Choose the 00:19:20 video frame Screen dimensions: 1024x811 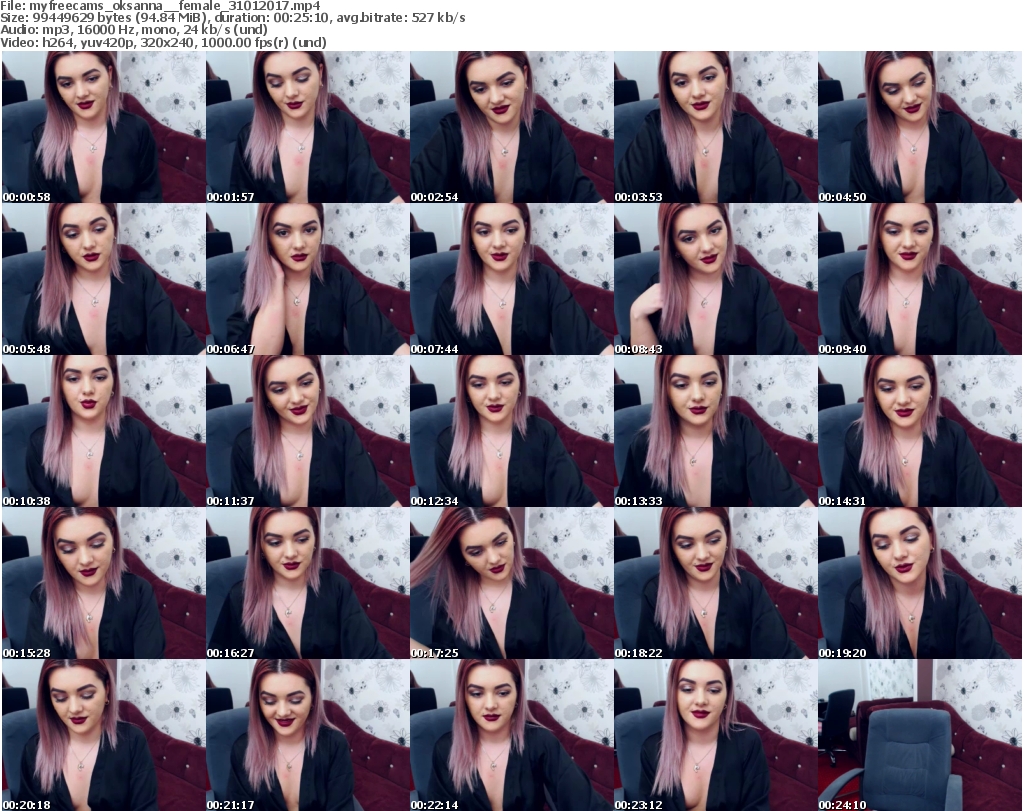(x=920, y=582)
